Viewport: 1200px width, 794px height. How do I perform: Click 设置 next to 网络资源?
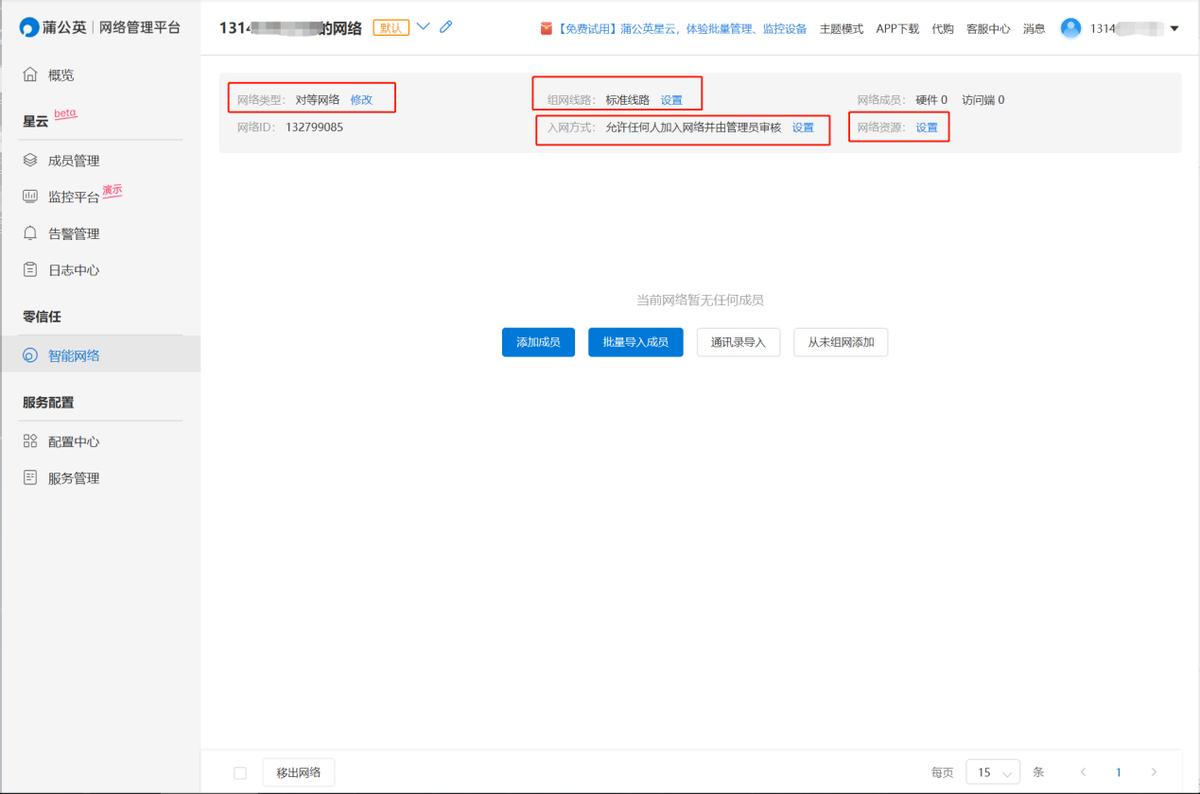coord(926,128)
